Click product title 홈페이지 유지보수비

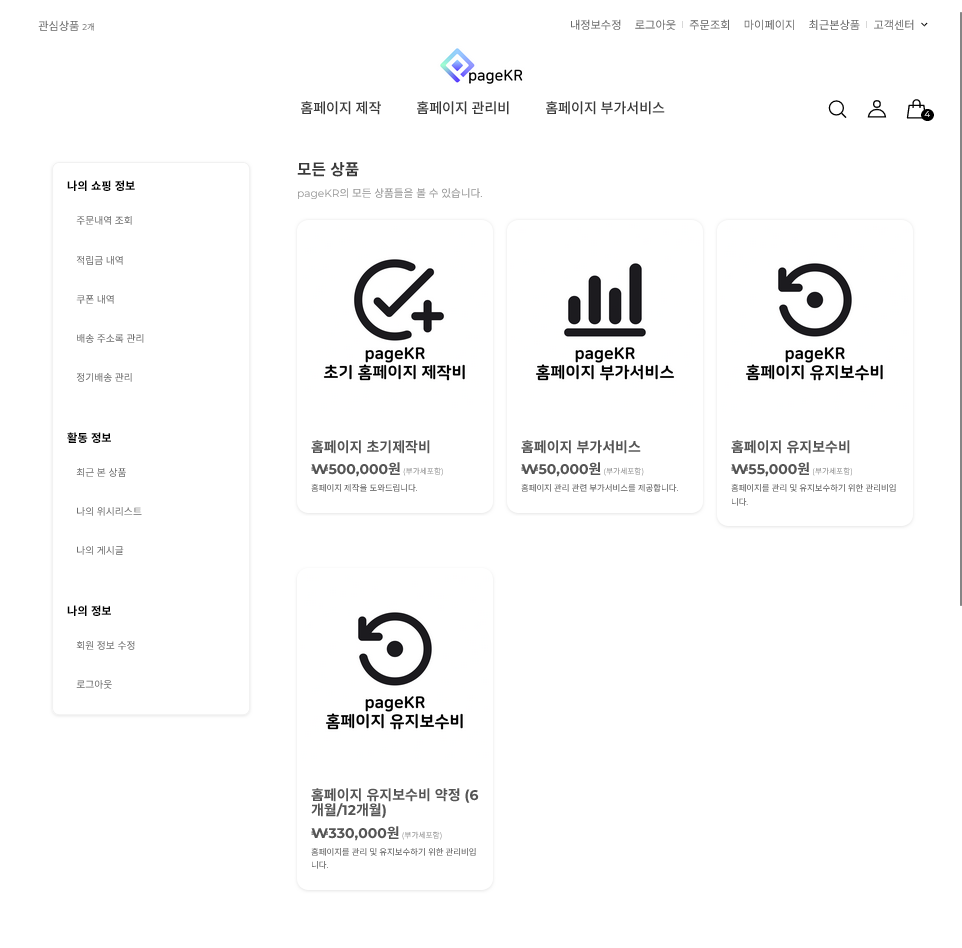(x=790, y=447)
